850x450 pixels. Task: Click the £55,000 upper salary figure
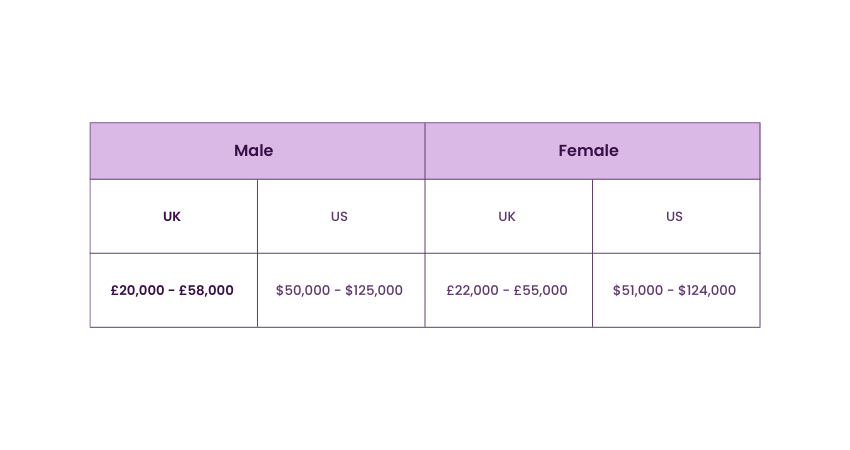(x=541, y=291)
